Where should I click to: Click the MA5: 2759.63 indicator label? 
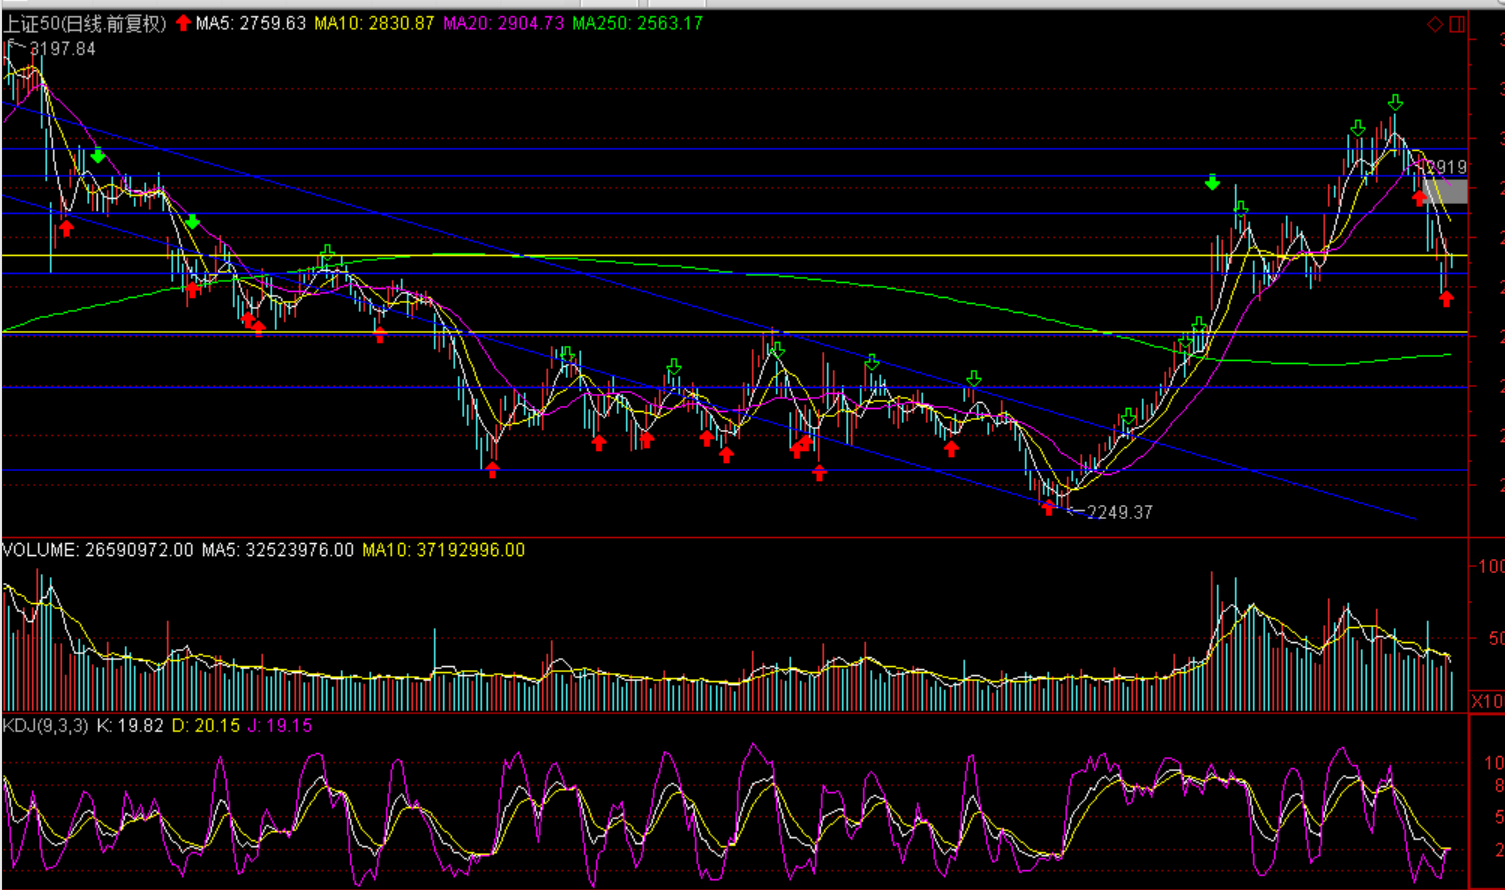point(251,23)
